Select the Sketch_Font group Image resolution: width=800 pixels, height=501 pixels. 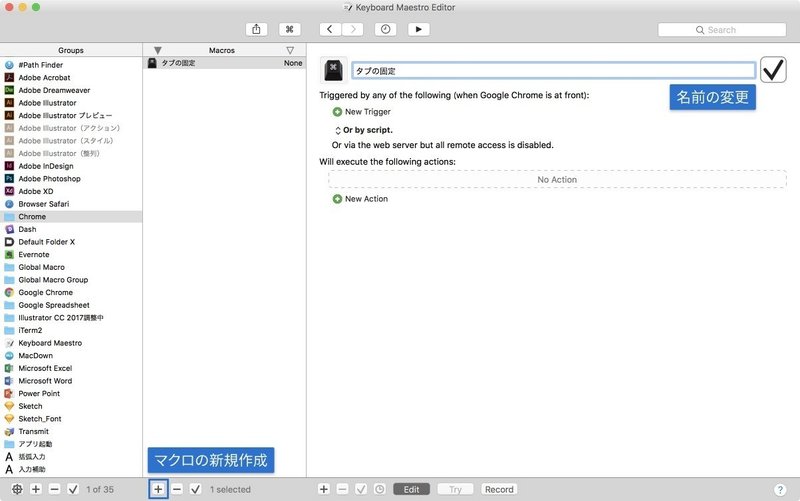[71, 419]
